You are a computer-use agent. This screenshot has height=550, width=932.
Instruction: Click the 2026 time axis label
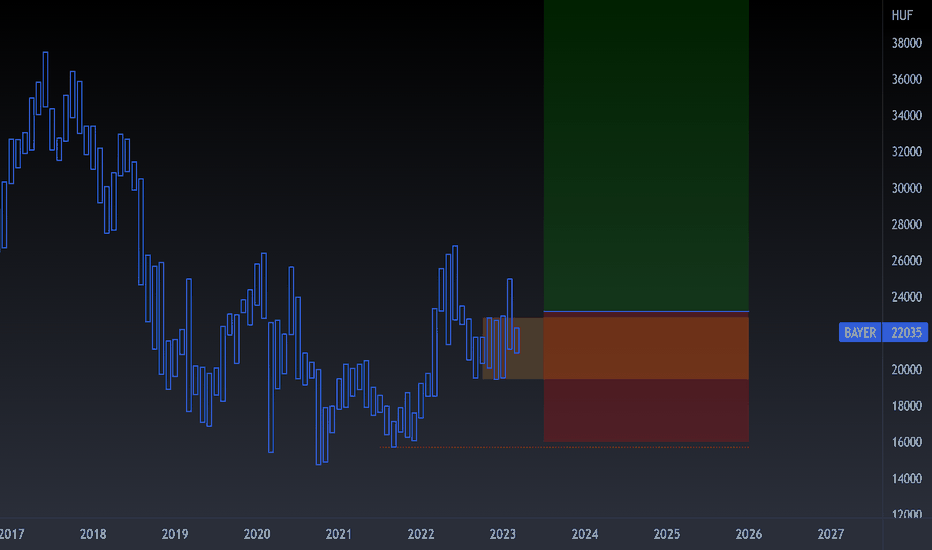point(748,534)
